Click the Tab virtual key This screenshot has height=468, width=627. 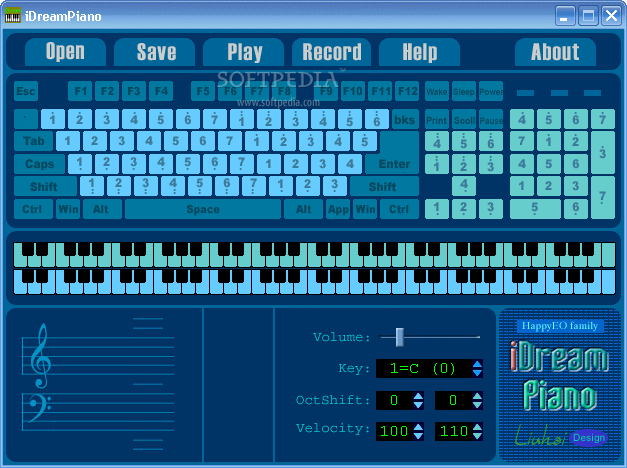(34, 141)
